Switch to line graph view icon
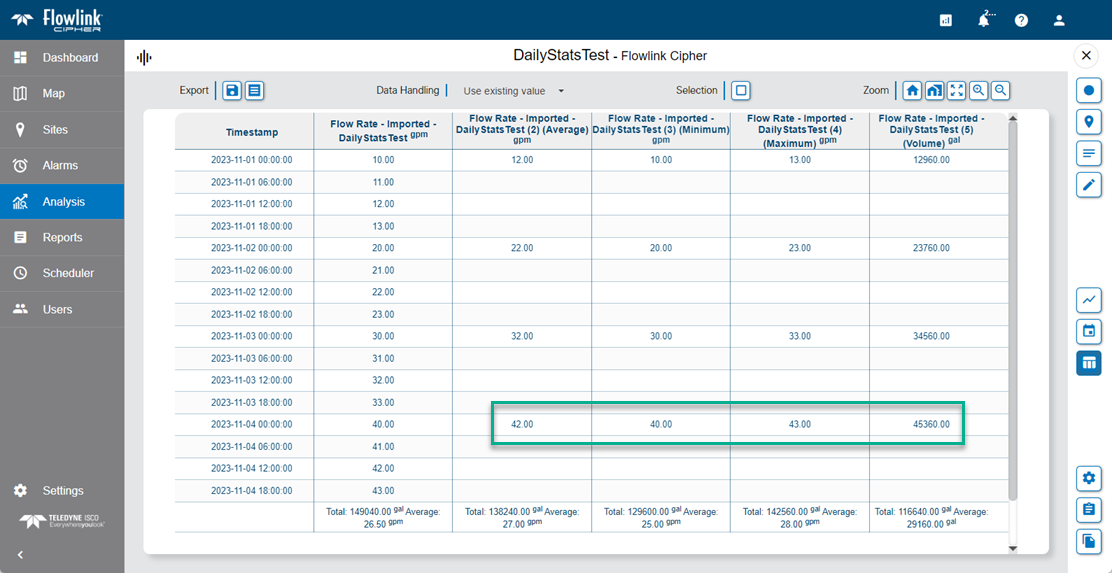The height and width of the screenshot is (573, 1112). (x=1089, y=299)
